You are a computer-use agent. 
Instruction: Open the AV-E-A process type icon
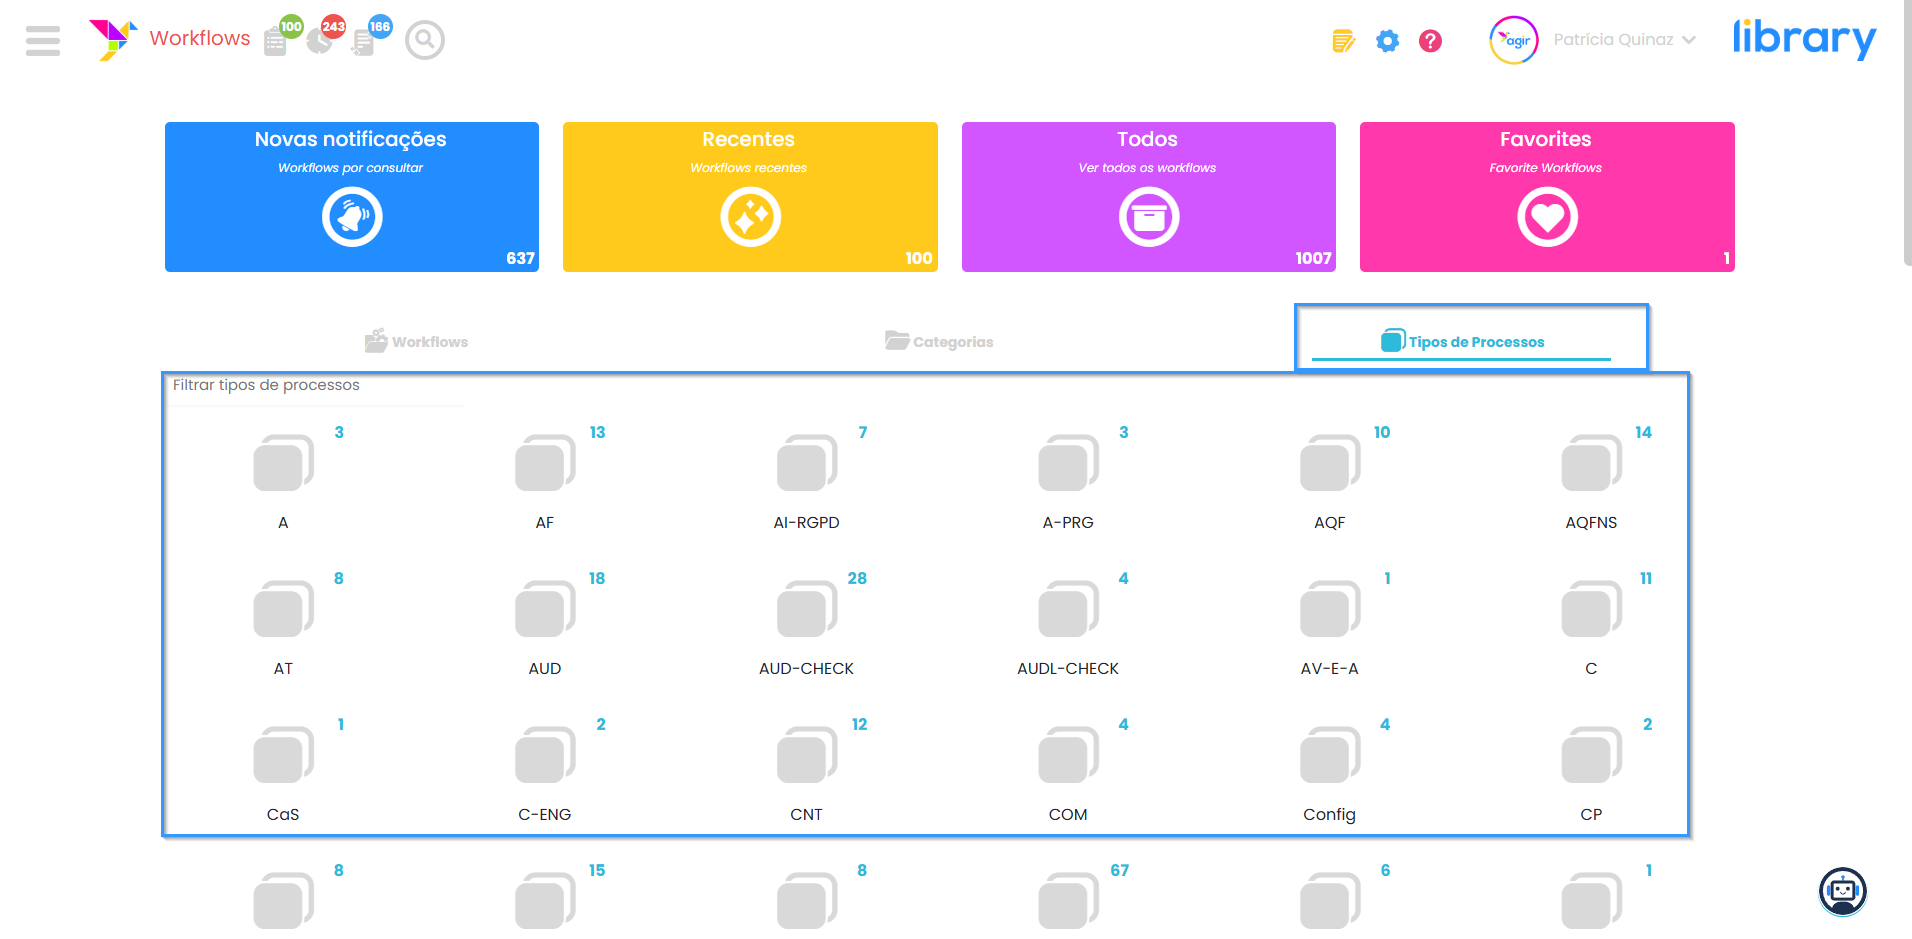click(1330, 609)
